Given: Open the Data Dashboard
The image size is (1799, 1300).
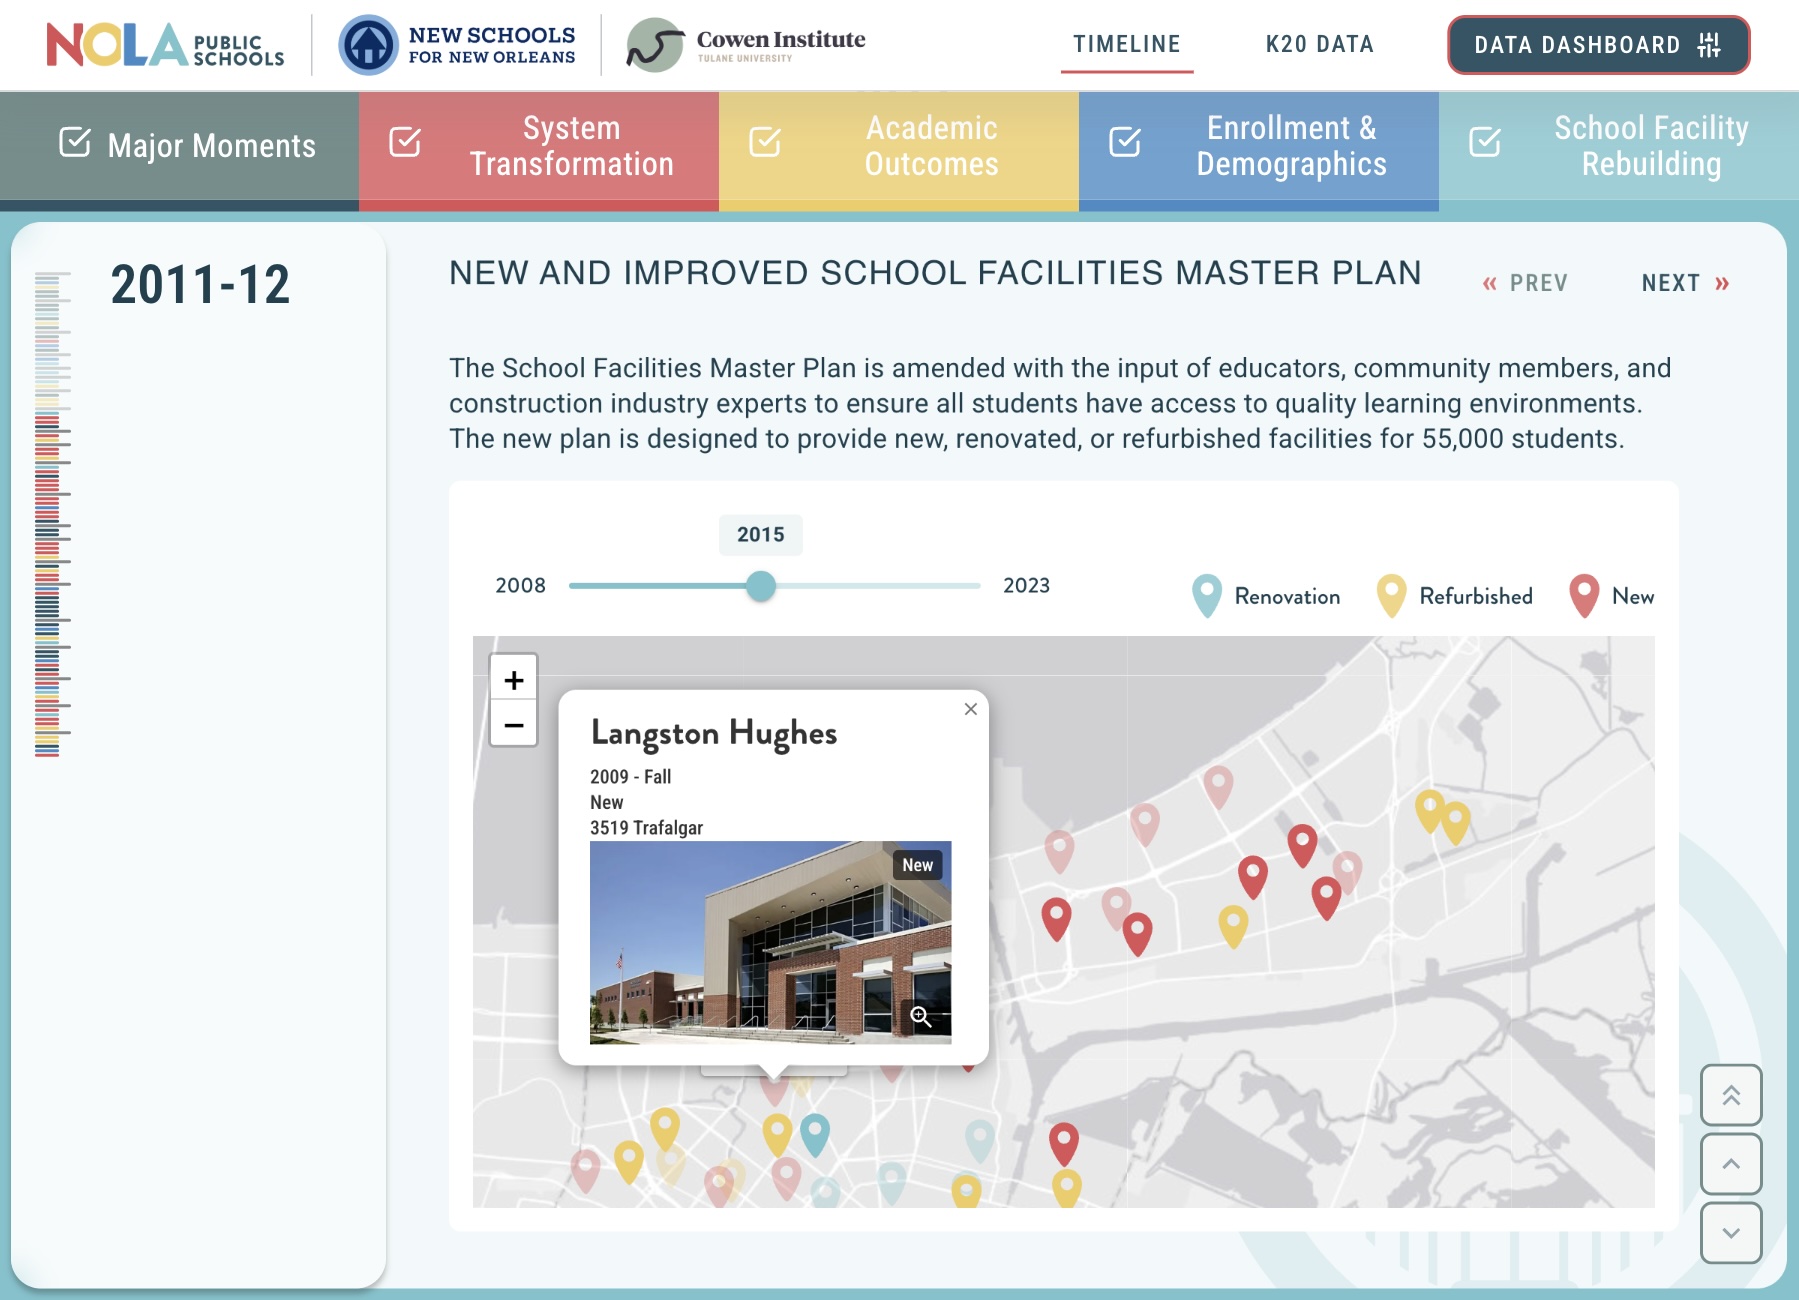Looking at the screenshot, I should pos(1597,45).
